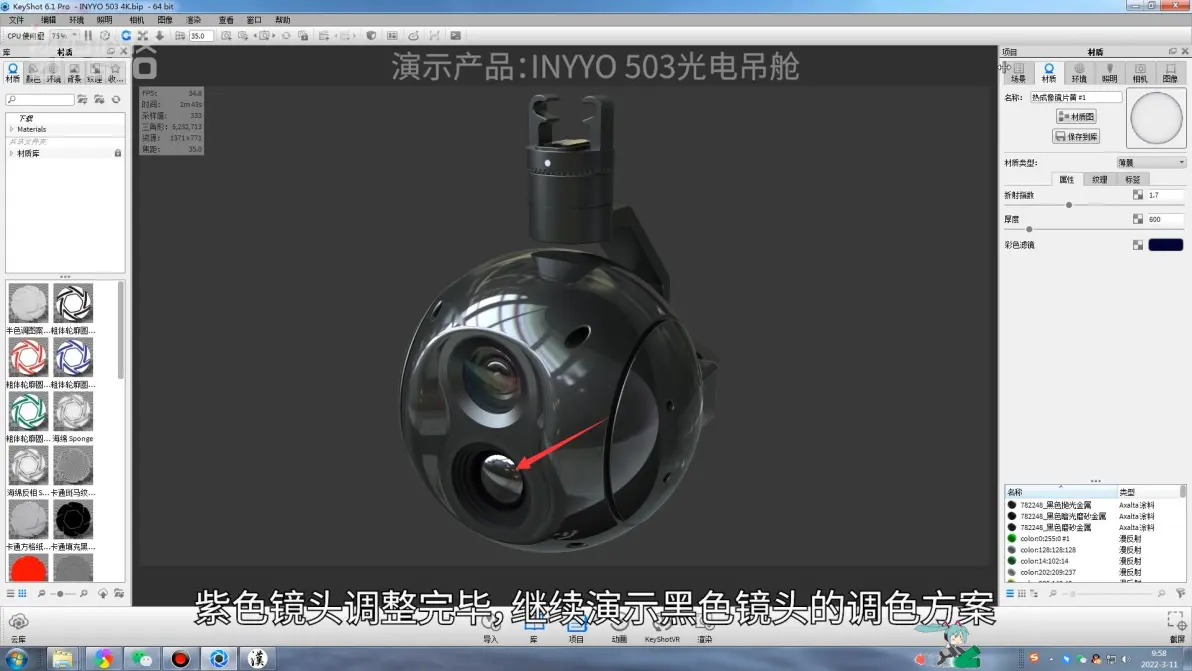The height and width of the screenshot is (671, 1192).
Task: Click the crossed-arrows icon in top toolbar
Action: pyautogui.click(x=142, y=36)
